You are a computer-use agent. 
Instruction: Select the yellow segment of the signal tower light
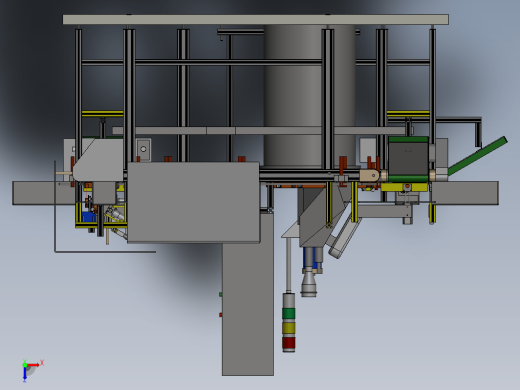[x=289, y=328]
